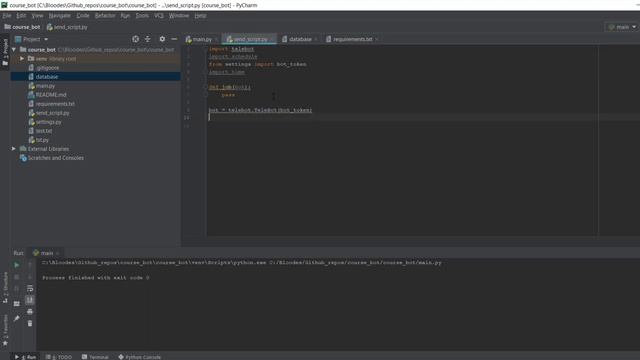
Task: Select Scratches and Consoles node
Action: (56, 158)
